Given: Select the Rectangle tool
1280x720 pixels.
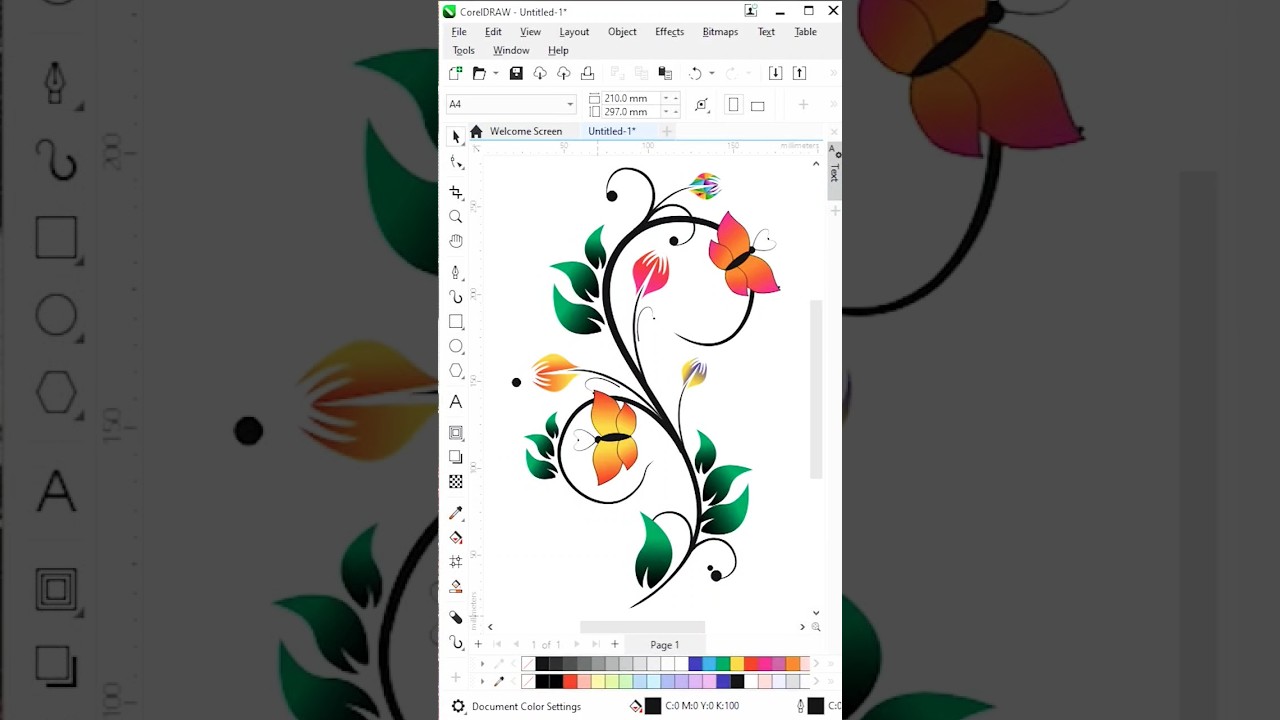Looking at the screenshot, I should pos(456,321).
